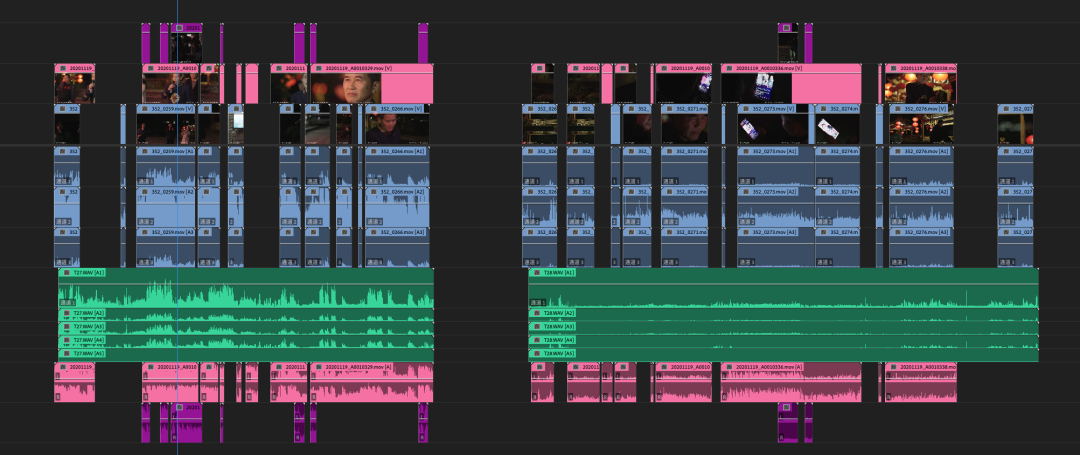Click the fx badge on T28.WAV [A1] clip

(x=536, y=272)
